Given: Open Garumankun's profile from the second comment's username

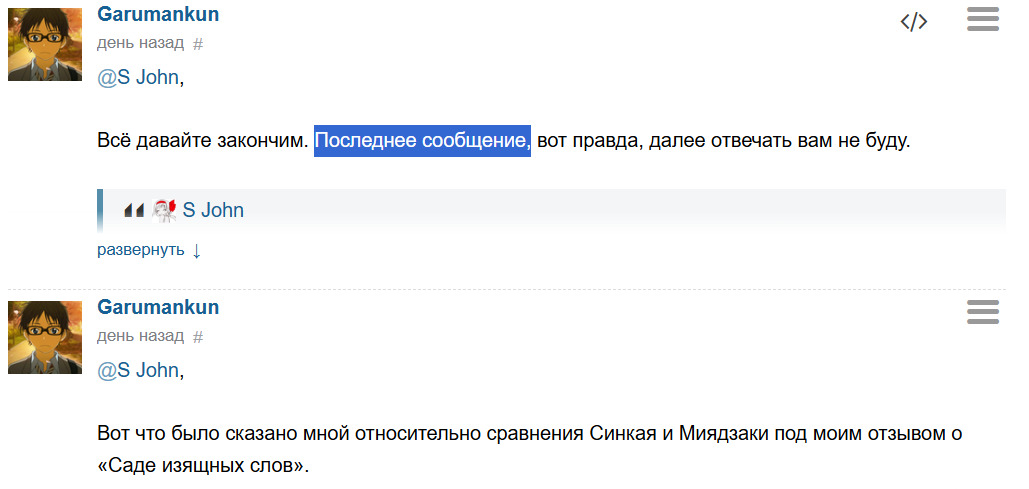Looking at the screenshot, I should (x=158, y=307).
